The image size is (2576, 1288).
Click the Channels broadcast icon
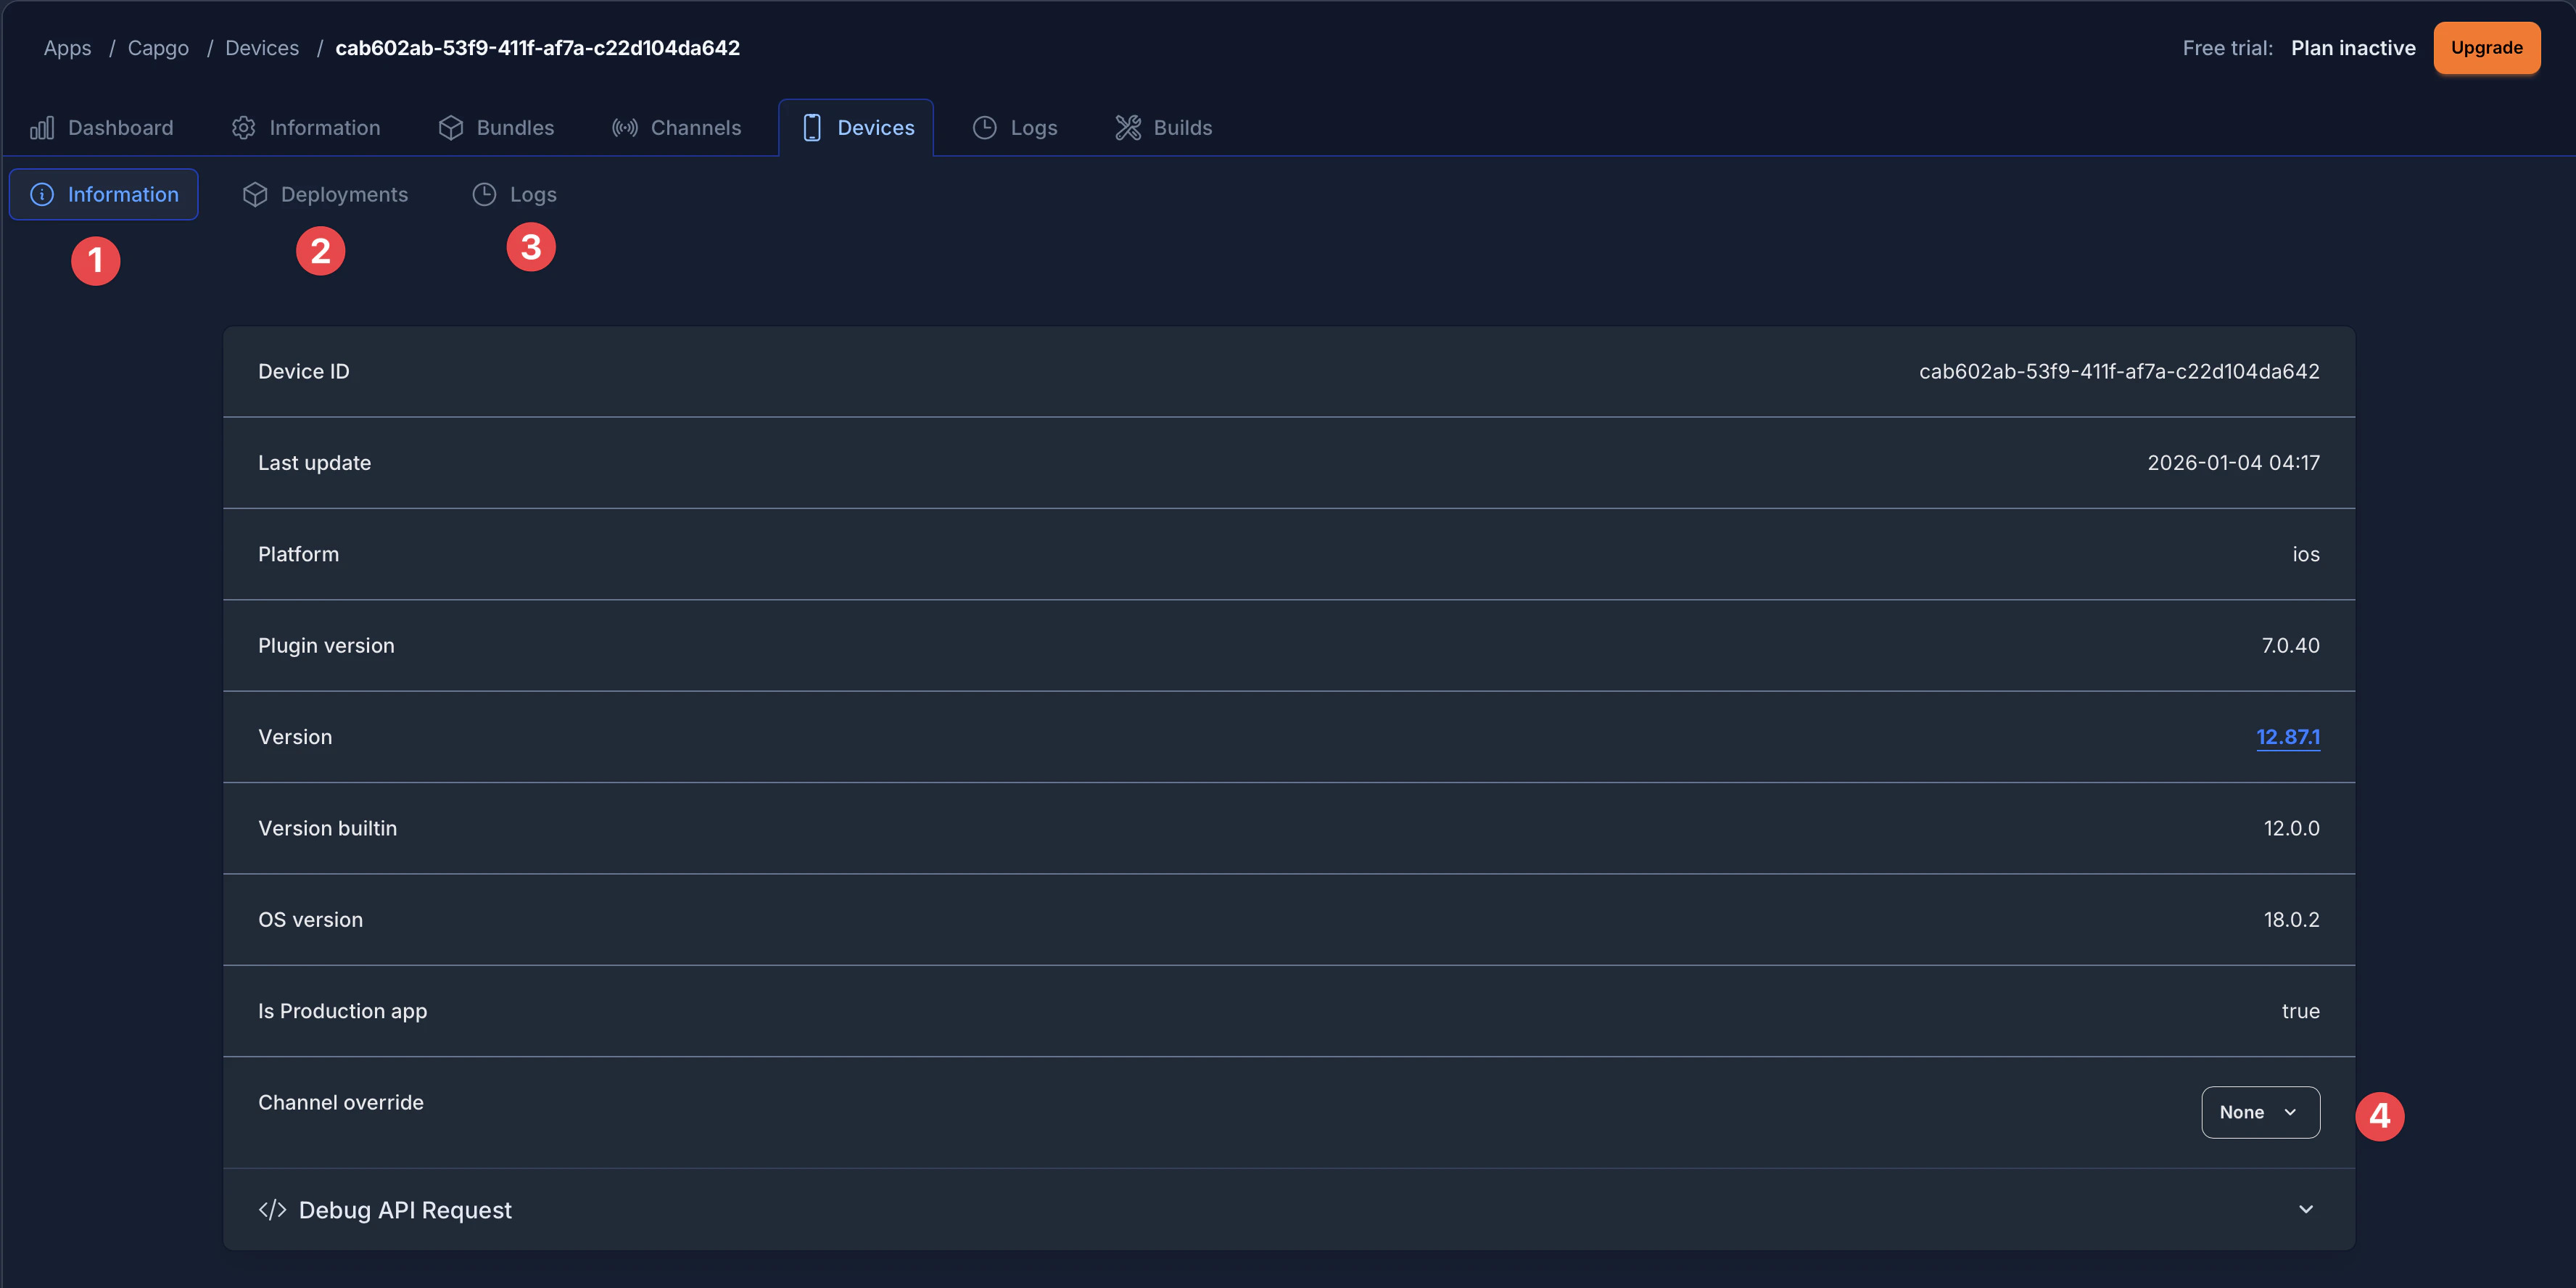click(625, 128)
